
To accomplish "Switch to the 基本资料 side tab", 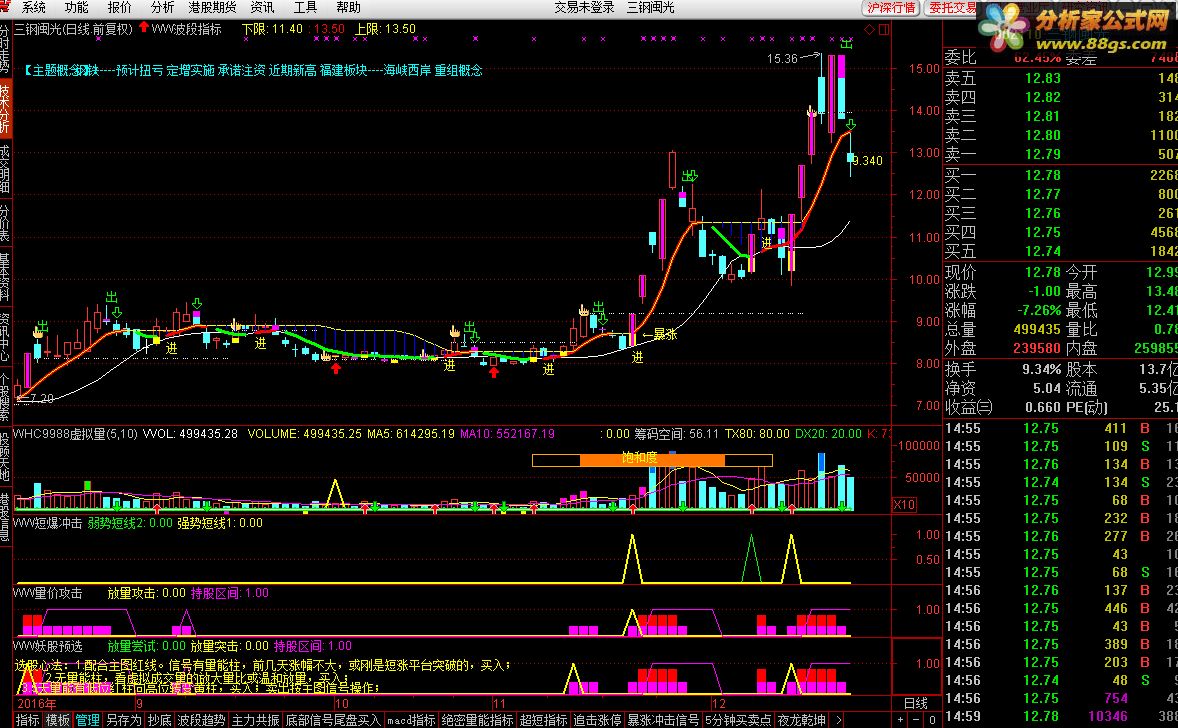I will (5, 276).
